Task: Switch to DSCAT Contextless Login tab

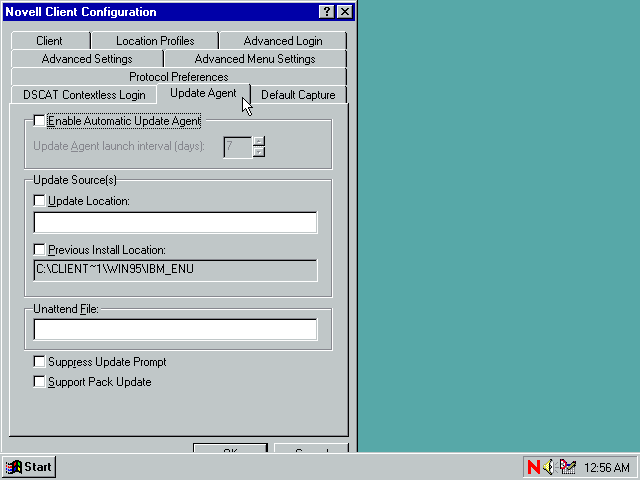Action: [84, 95]
